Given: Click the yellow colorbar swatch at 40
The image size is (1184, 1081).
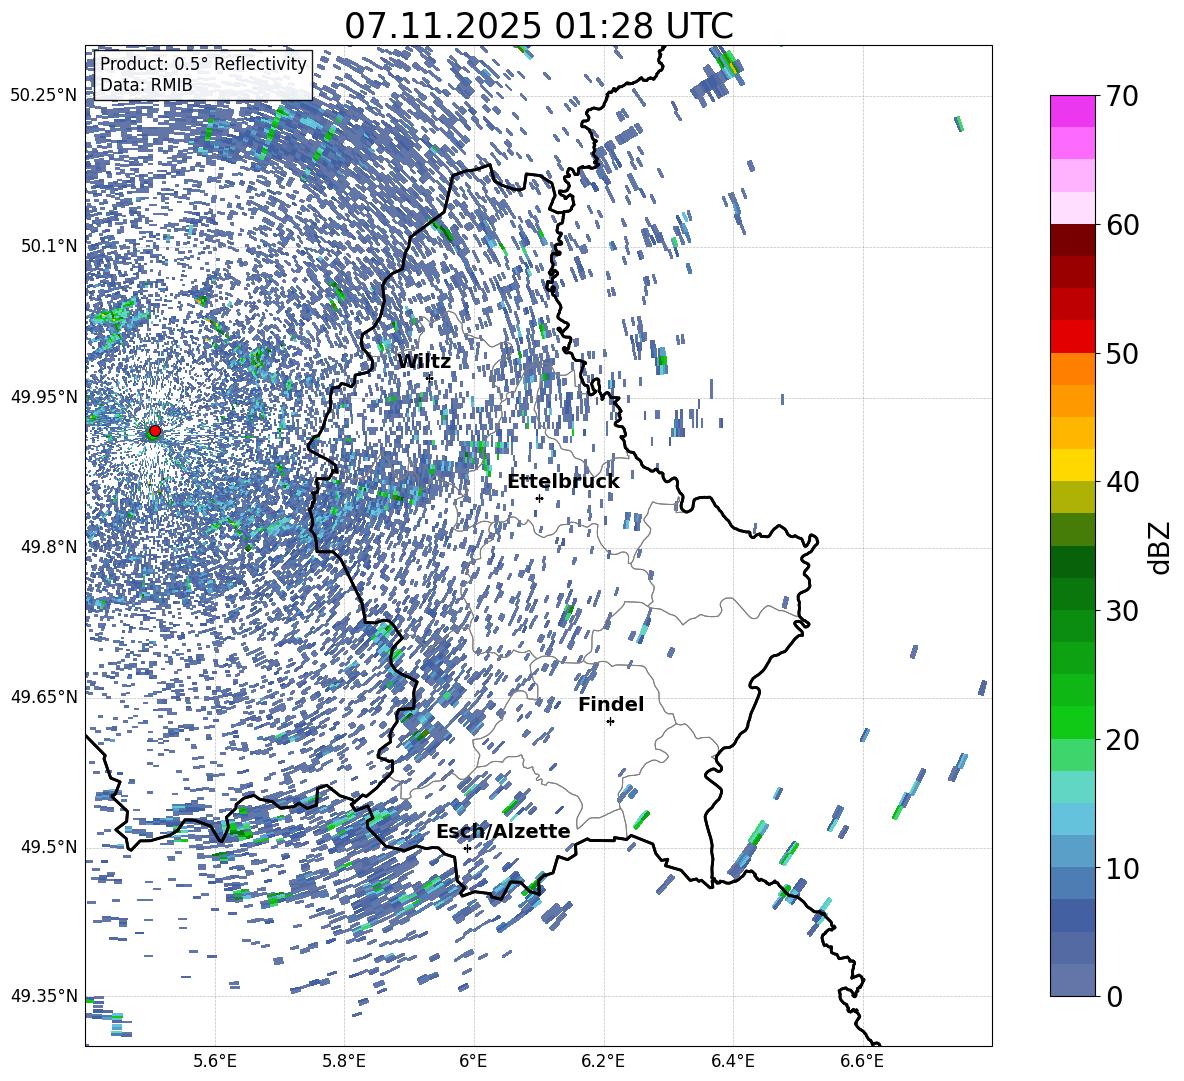Looking at the screenshot, I should click(1072, 465).
